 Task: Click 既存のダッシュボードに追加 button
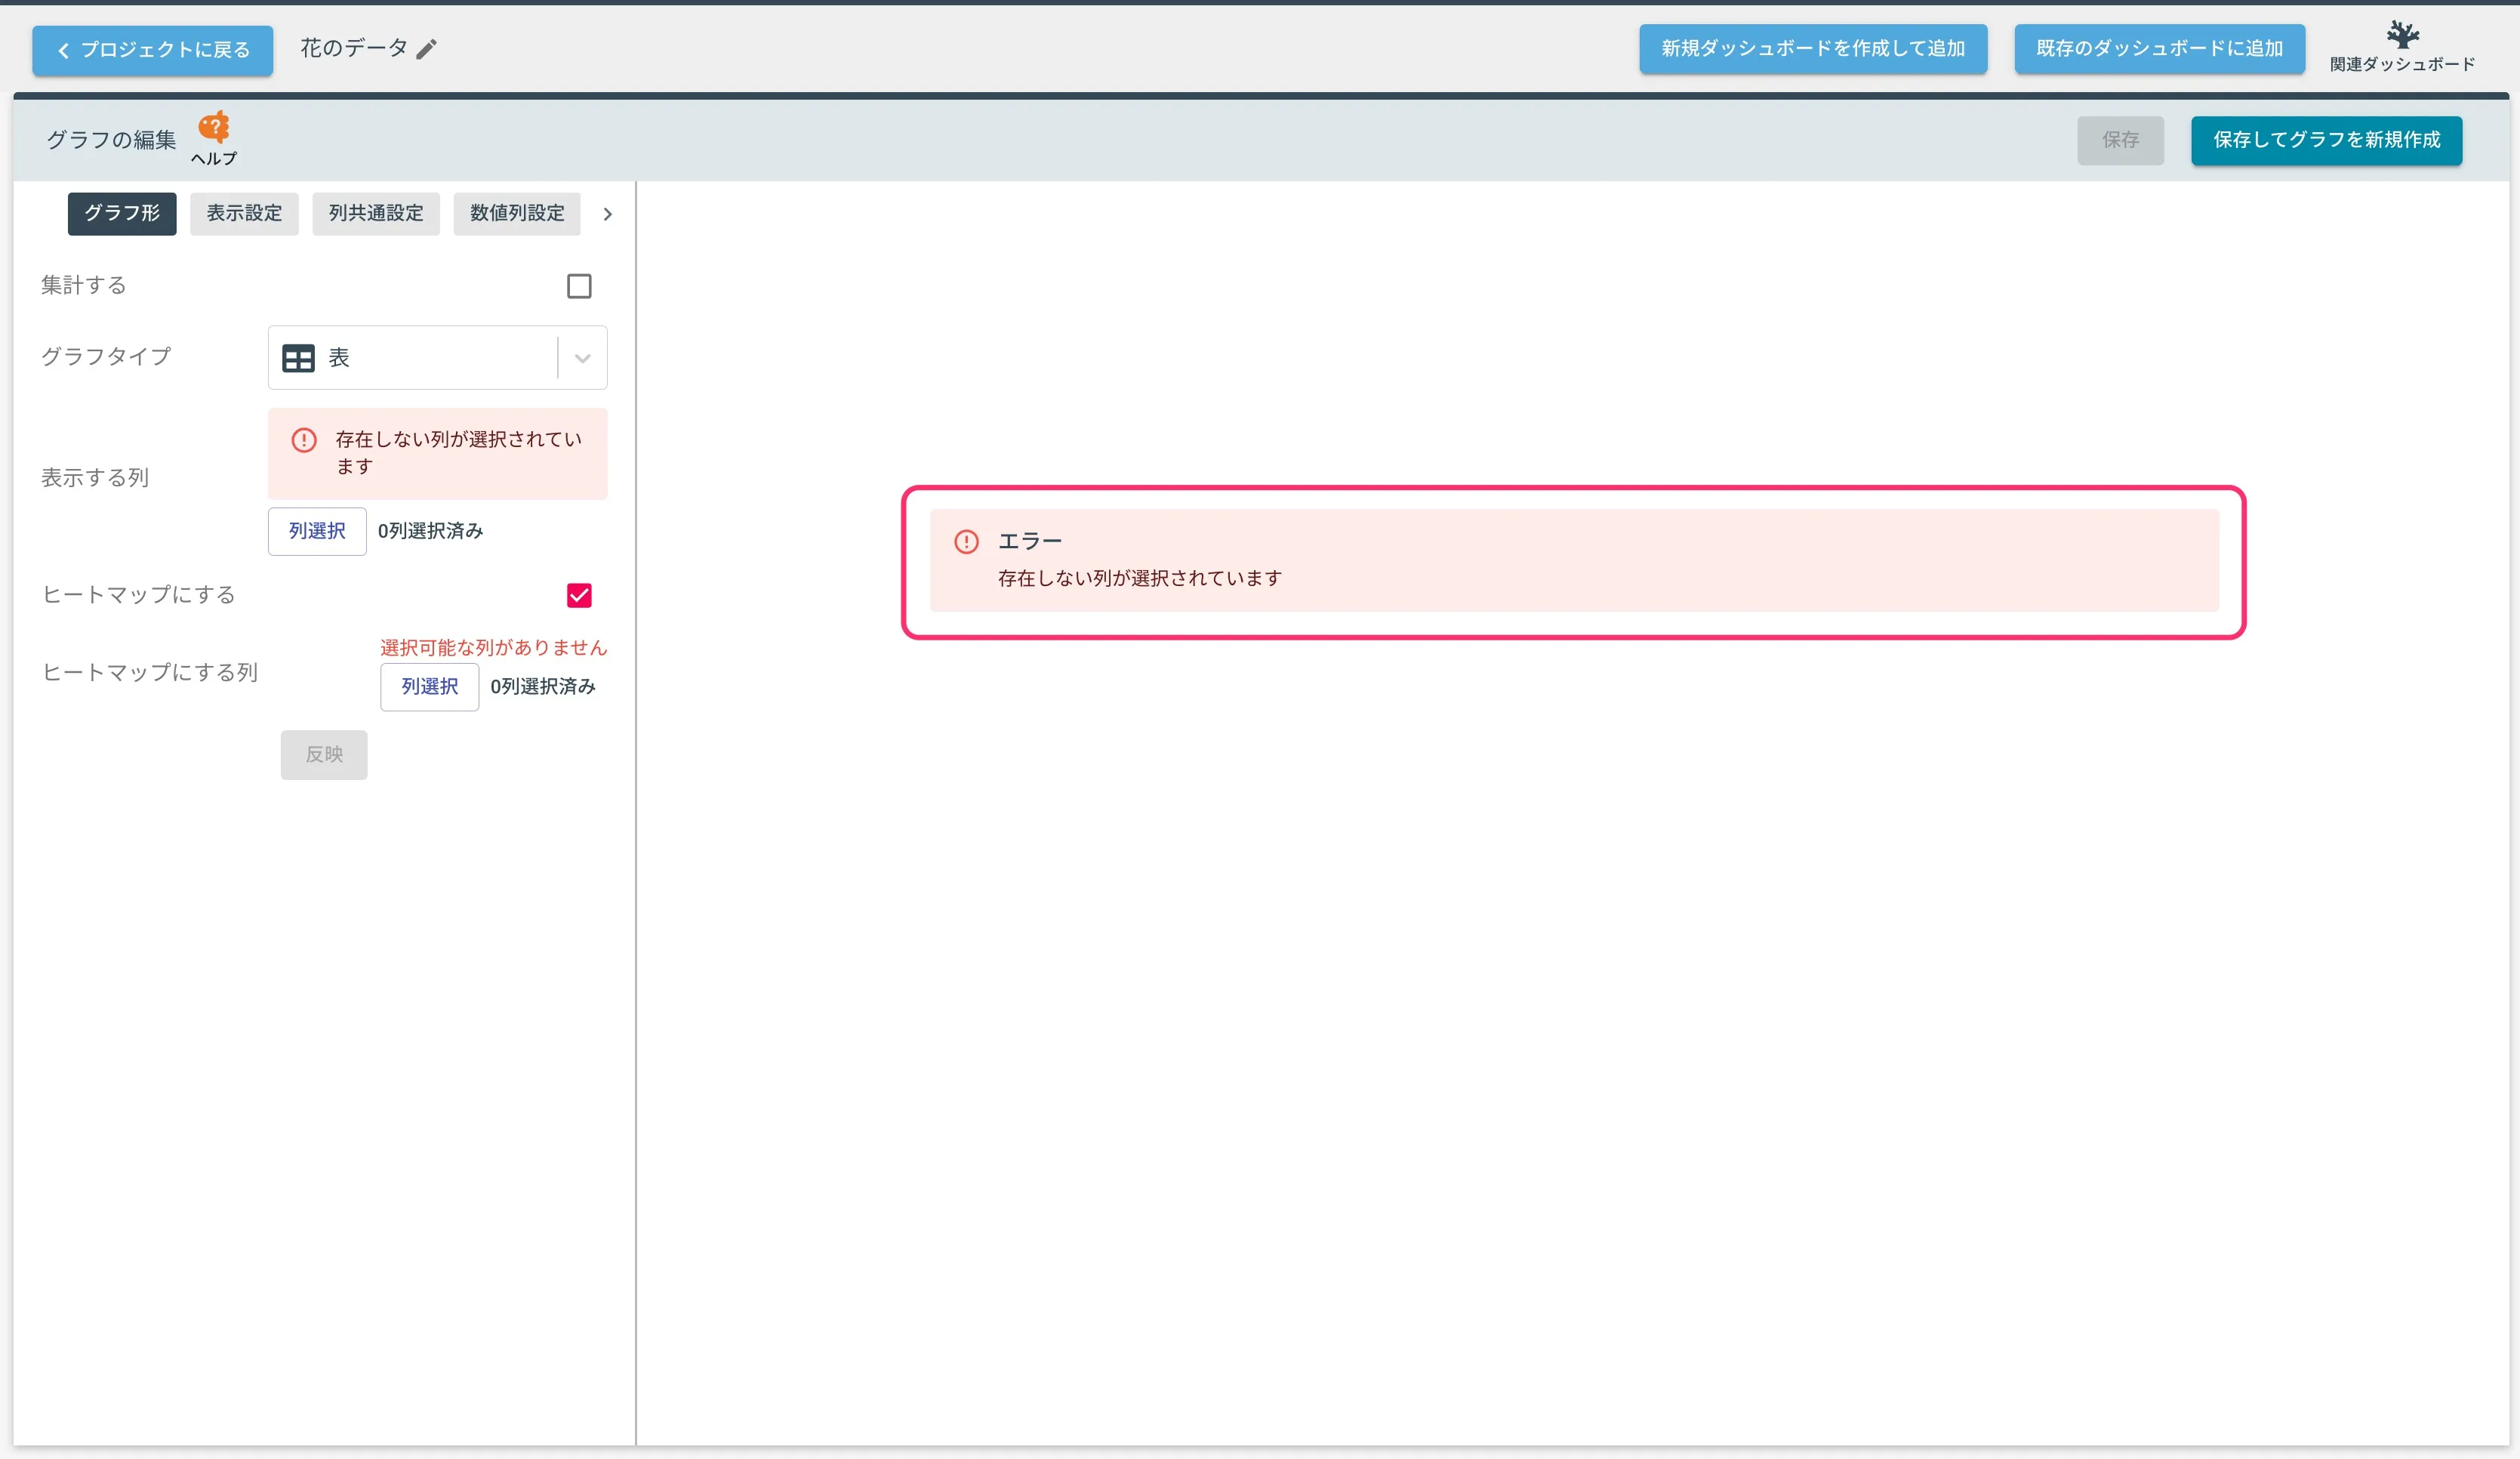coord(2159,49)
